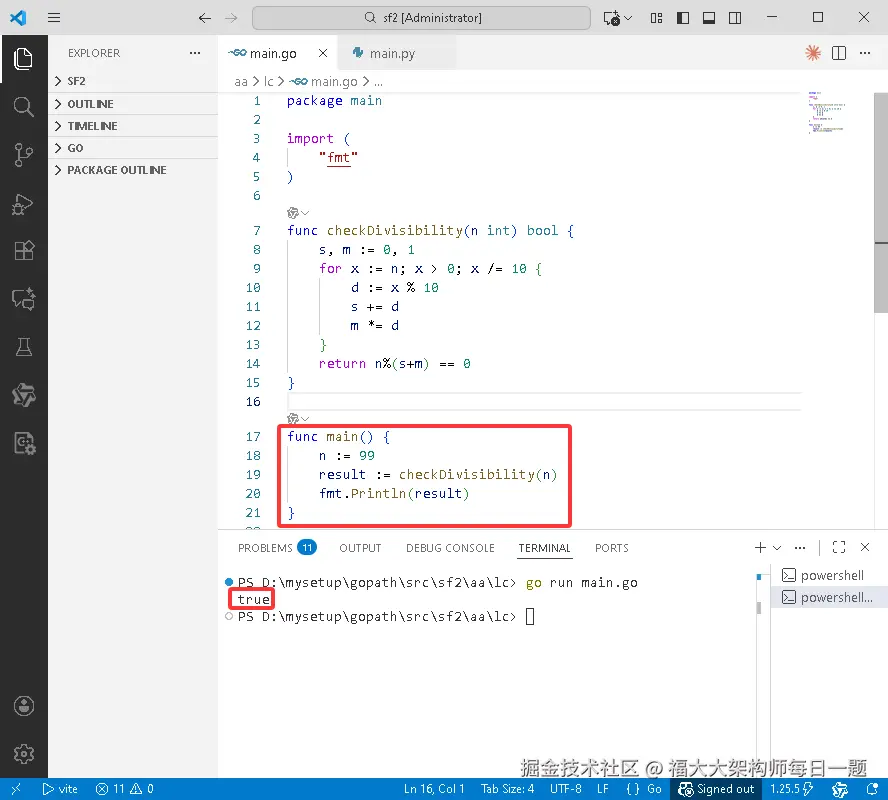Open the launch profile dropdown arrow
Image resolution: width=888 pixels, height=800 pixels.
[x=777, y=547]
